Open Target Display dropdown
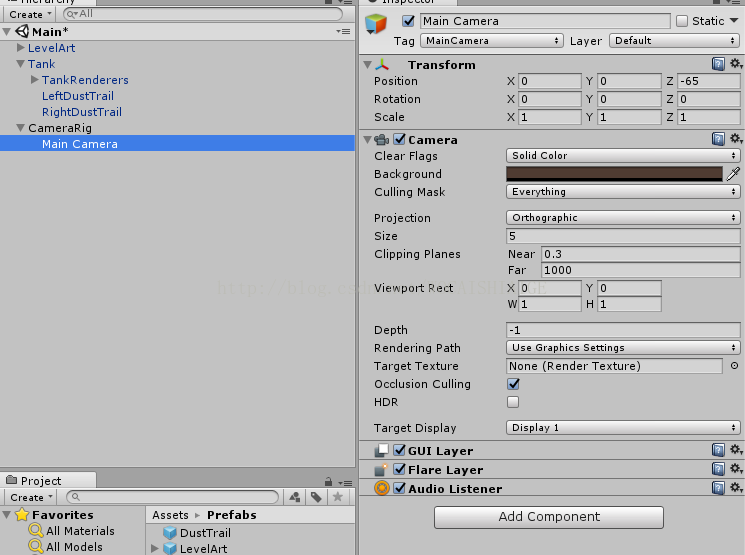Image resolution: width=745 pixels, height=555 pixels. (623, 428)
